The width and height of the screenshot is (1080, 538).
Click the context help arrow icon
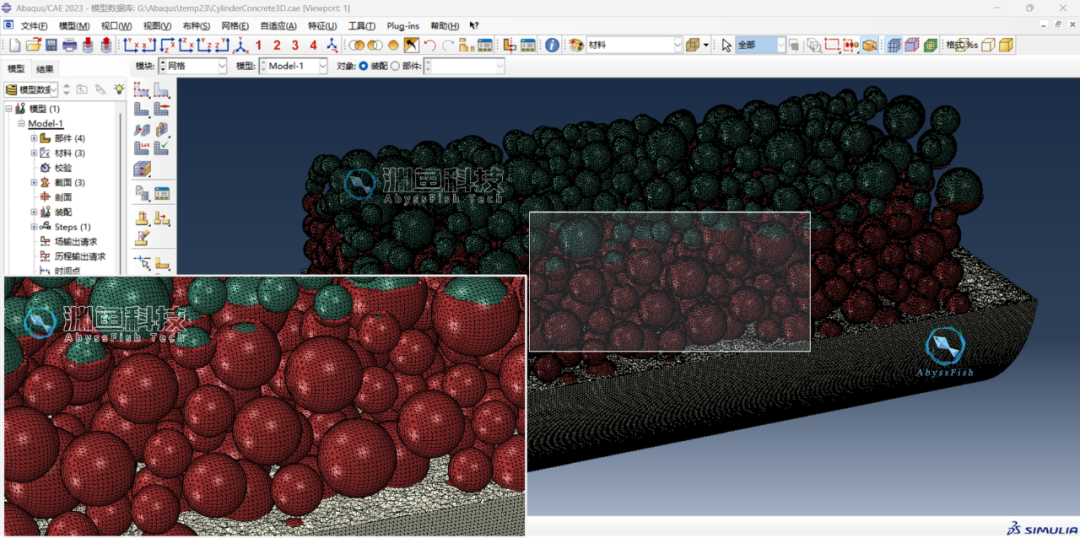pyautogui.click(x=474, y=26)
